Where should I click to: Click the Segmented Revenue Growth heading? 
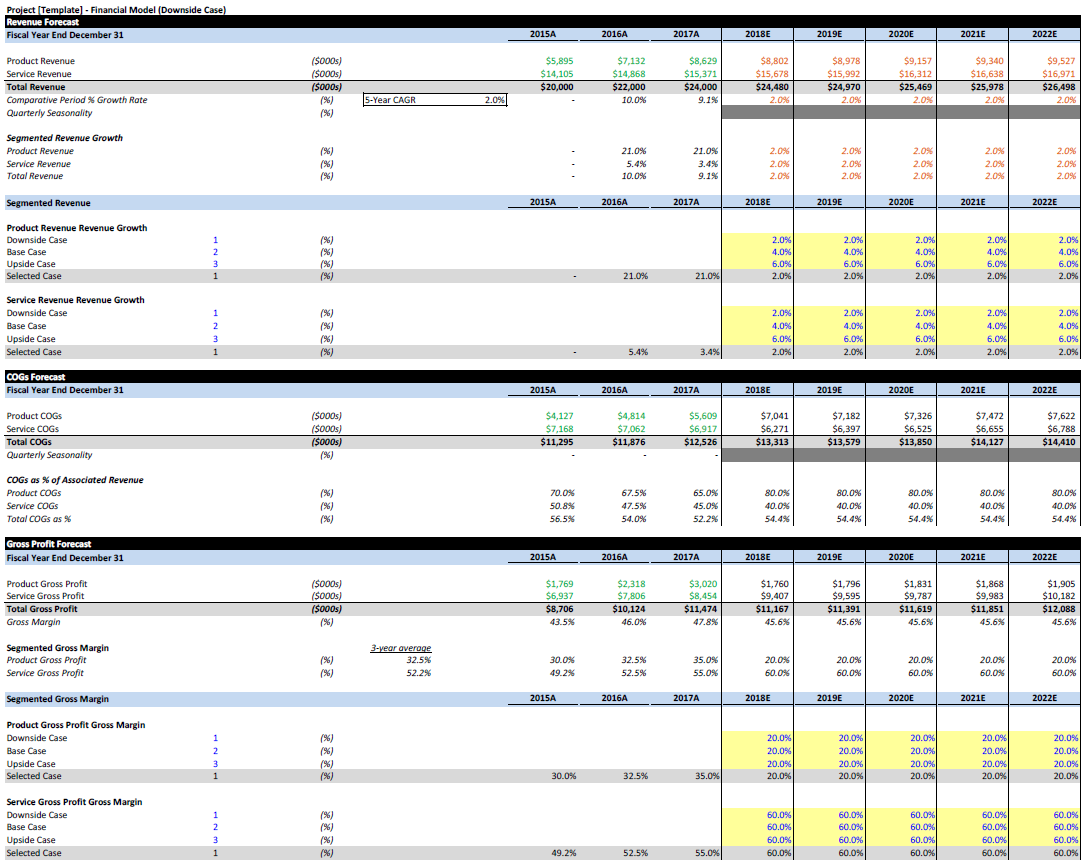pyautogui.click(x=64, y=138)
